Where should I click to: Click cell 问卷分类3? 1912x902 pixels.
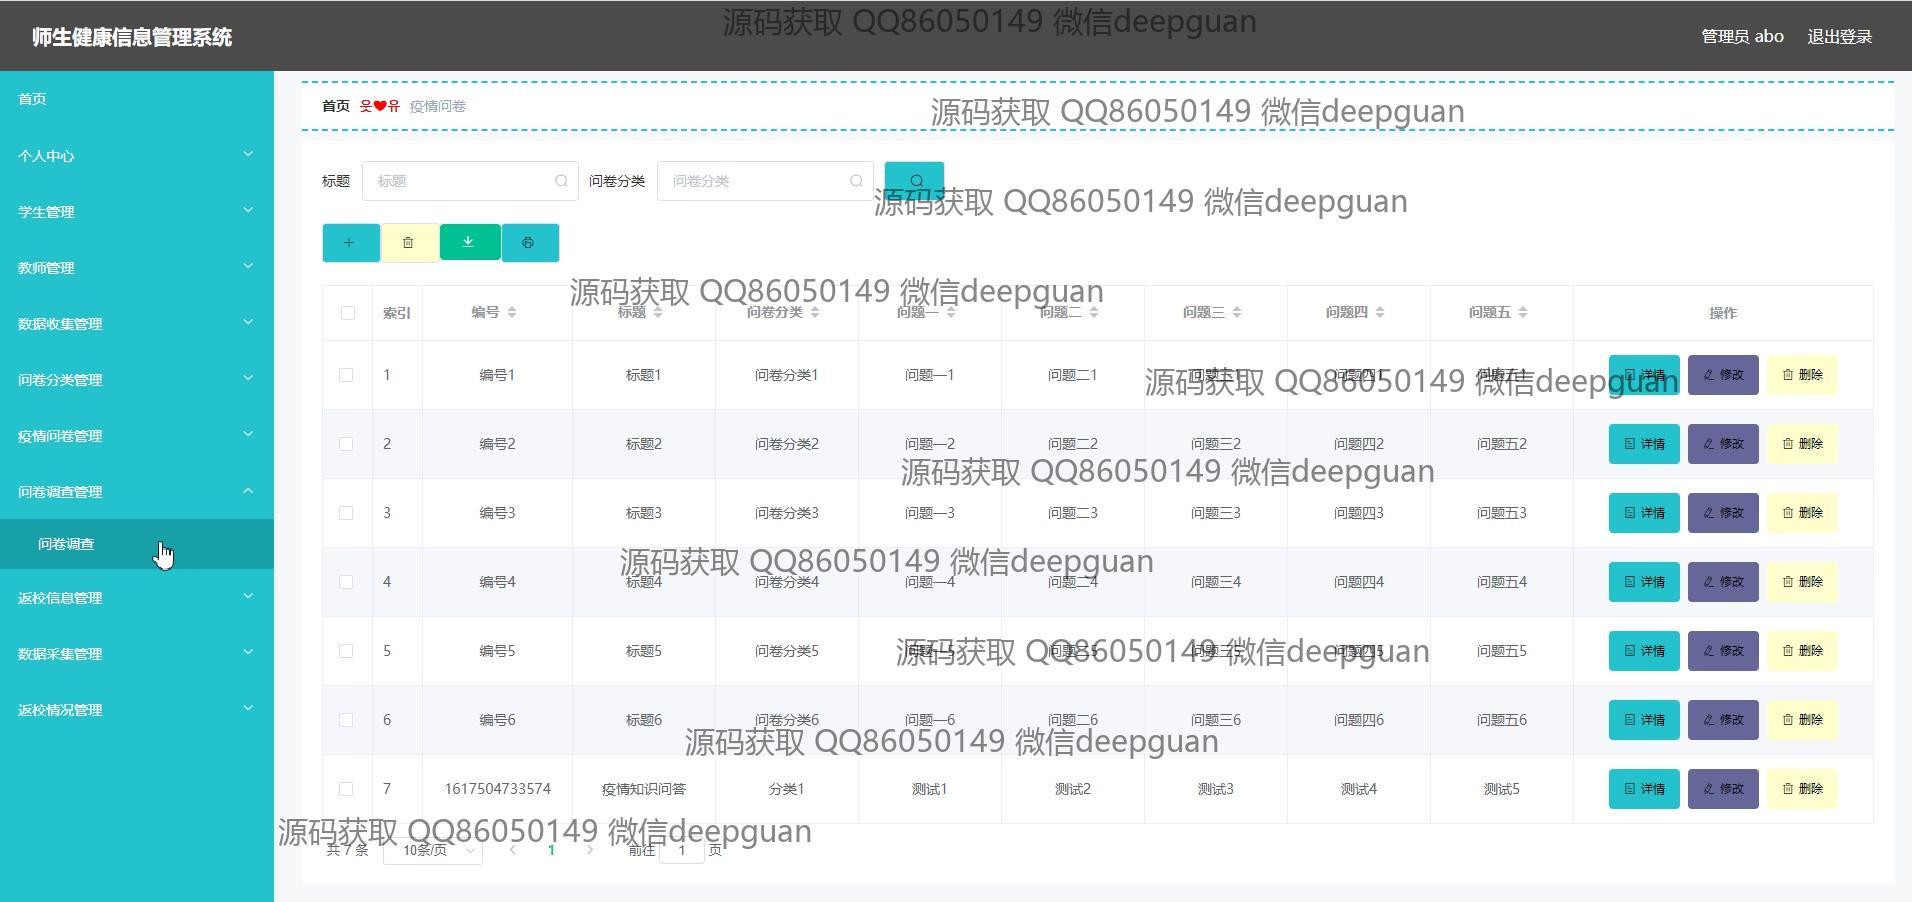[x=787, y=513]
